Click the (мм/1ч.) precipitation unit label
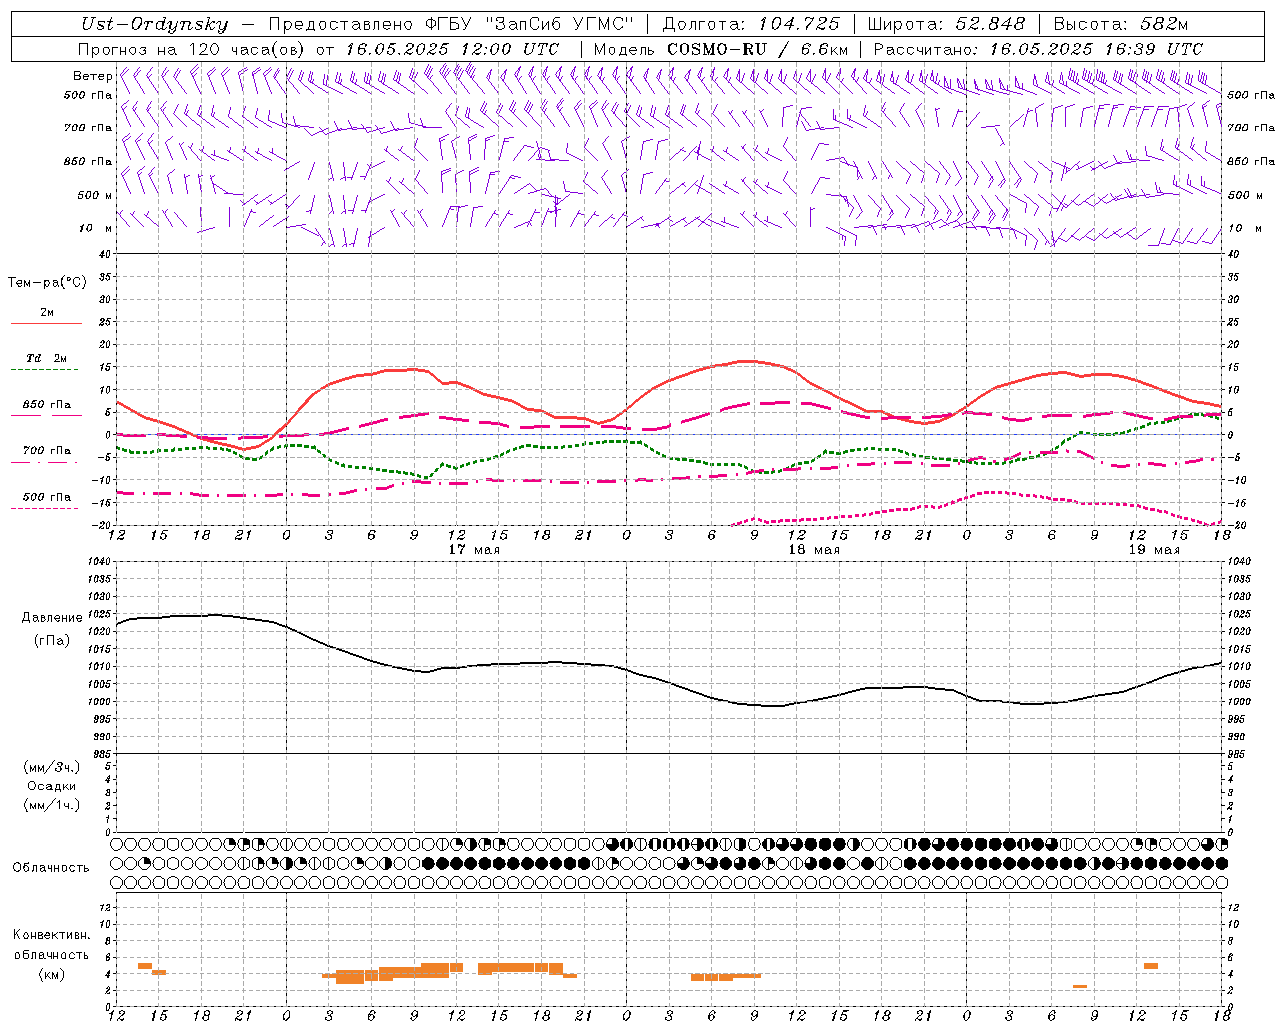The image size is (1280, 1024). [x=51, y=805]
